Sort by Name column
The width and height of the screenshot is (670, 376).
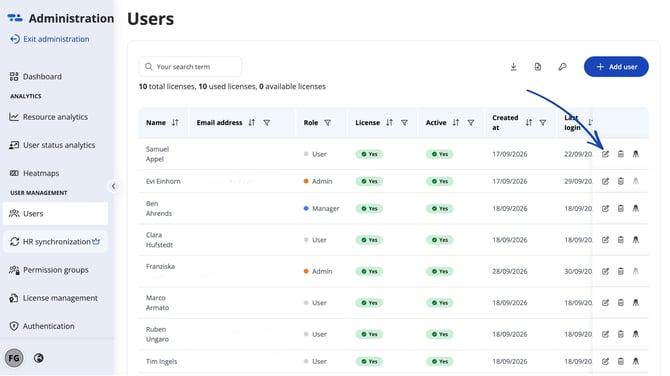tap(175, 123)
